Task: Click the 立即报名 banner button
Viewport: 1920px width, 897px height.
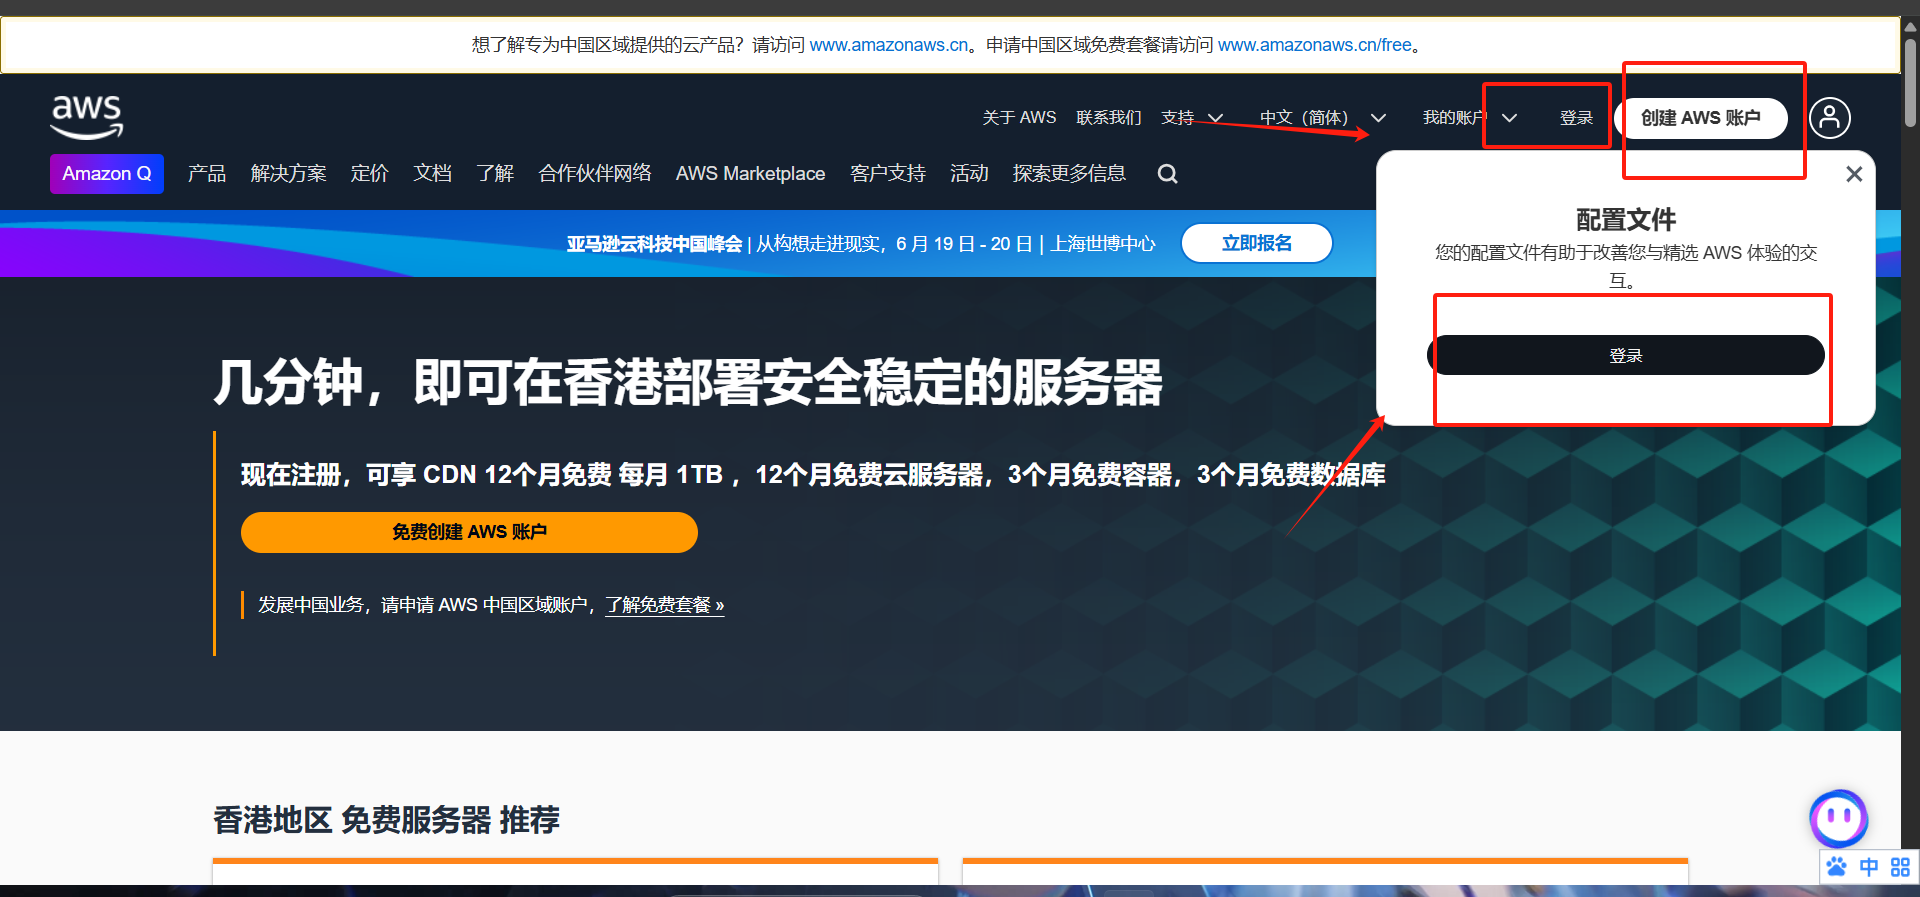Action: pyautogui.click(x=1257, y=243)
